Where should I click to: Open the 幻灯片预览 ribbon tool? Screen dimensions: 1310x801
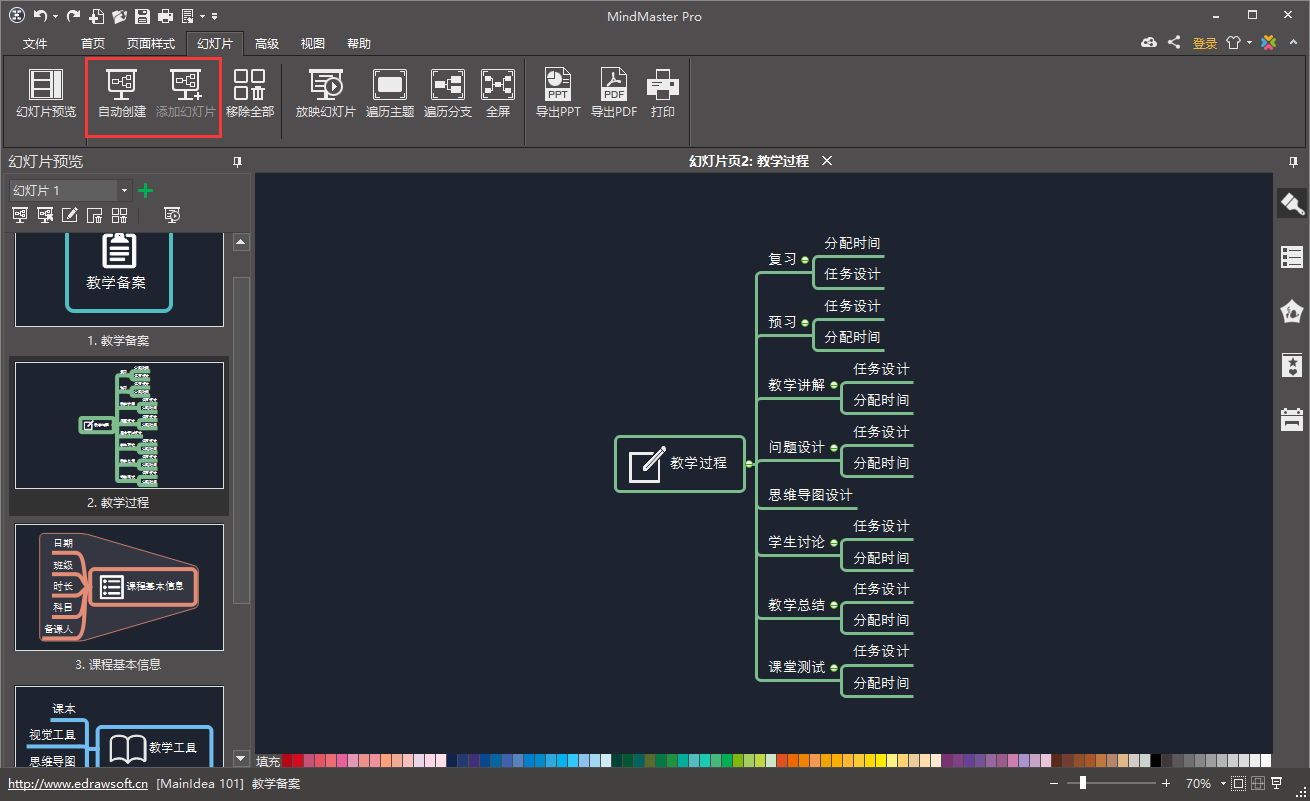pos(46,94)
